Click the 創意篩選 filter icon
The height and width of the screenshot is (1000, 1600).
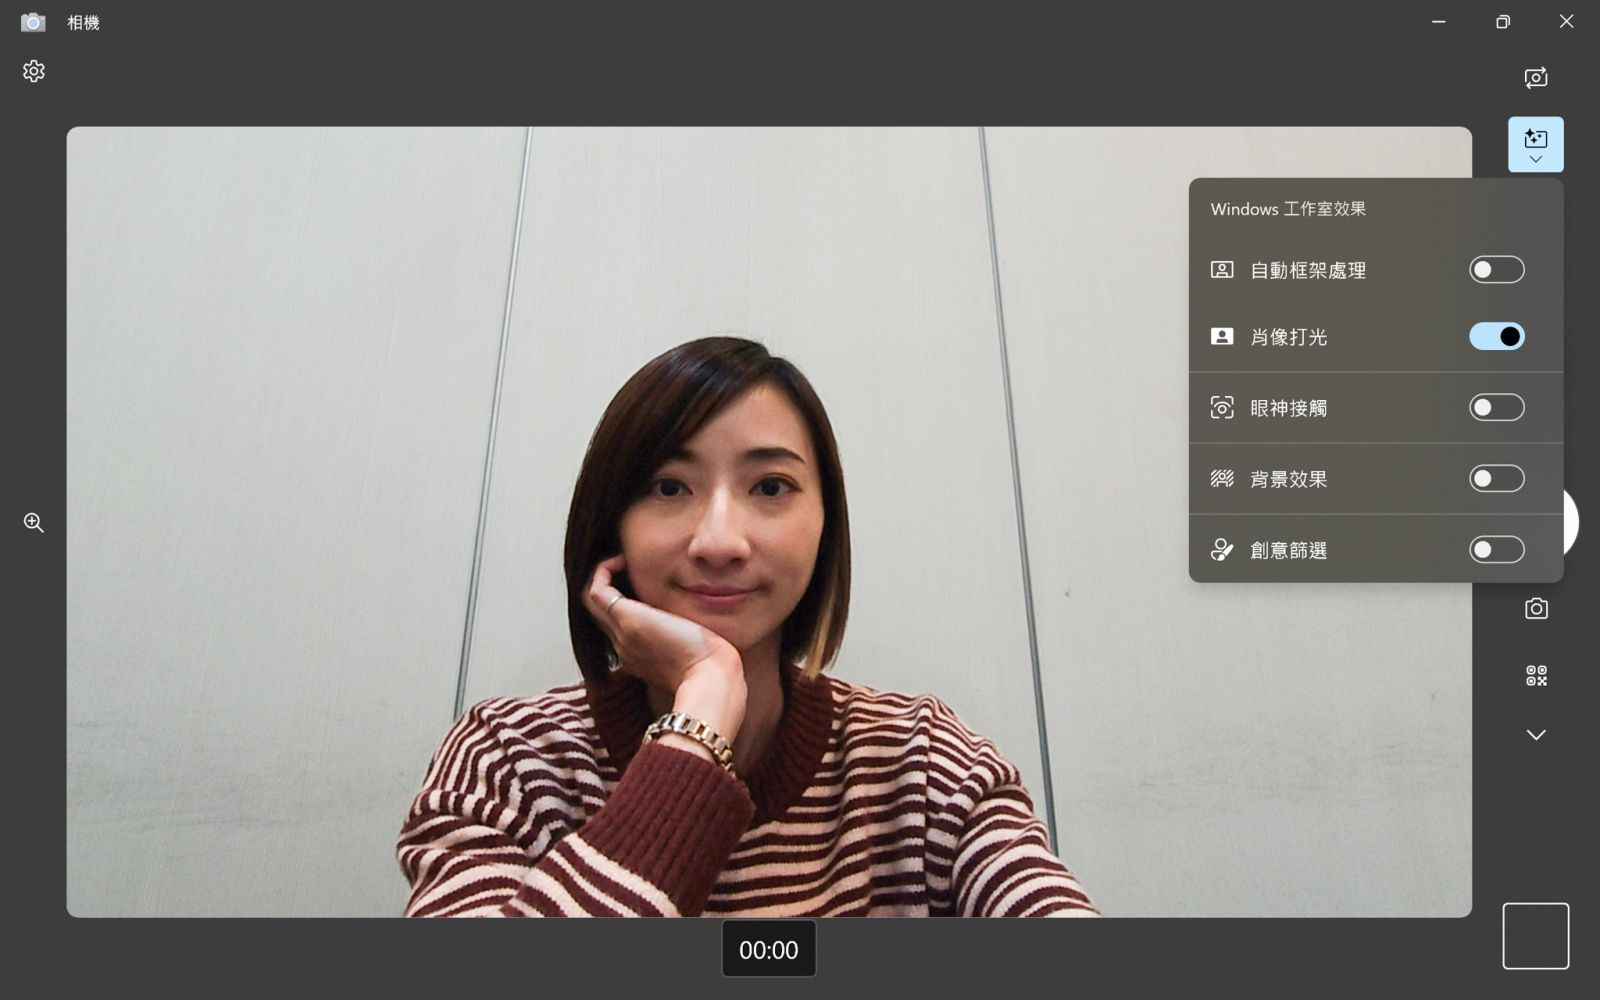[x=1222, y=550]
